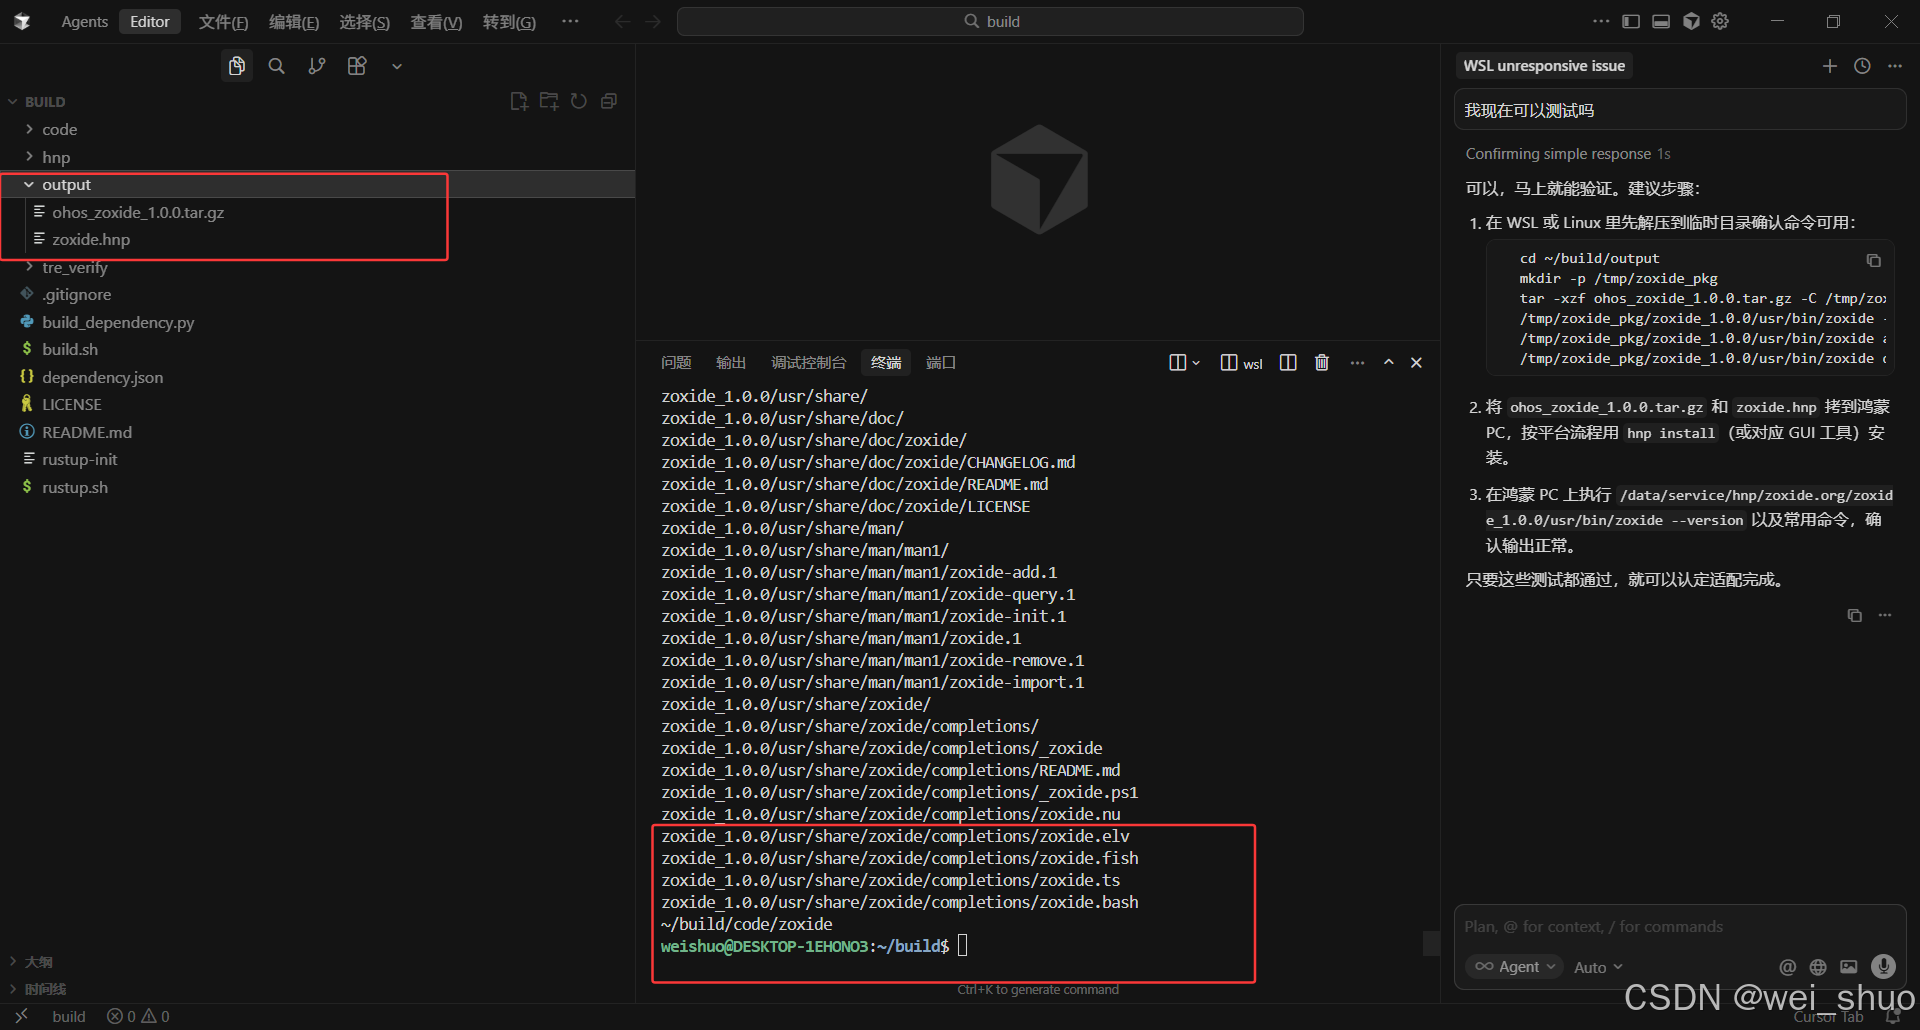
Task: Open title bar layout overflow menu
Action: tap(1601, 21)
